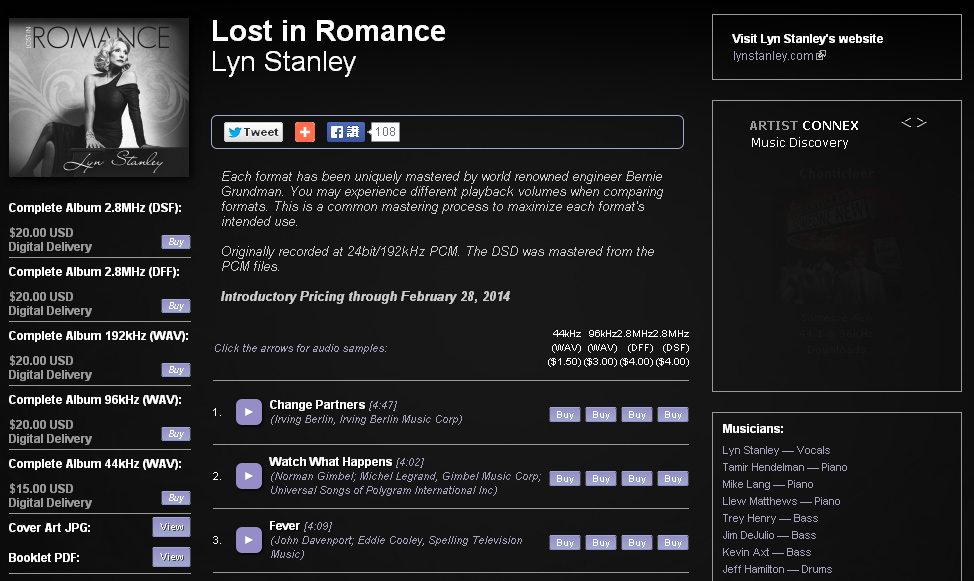This screenshot has height=581, width=974.
Task: Click the Facebook like button
Action: coord(345,132)
